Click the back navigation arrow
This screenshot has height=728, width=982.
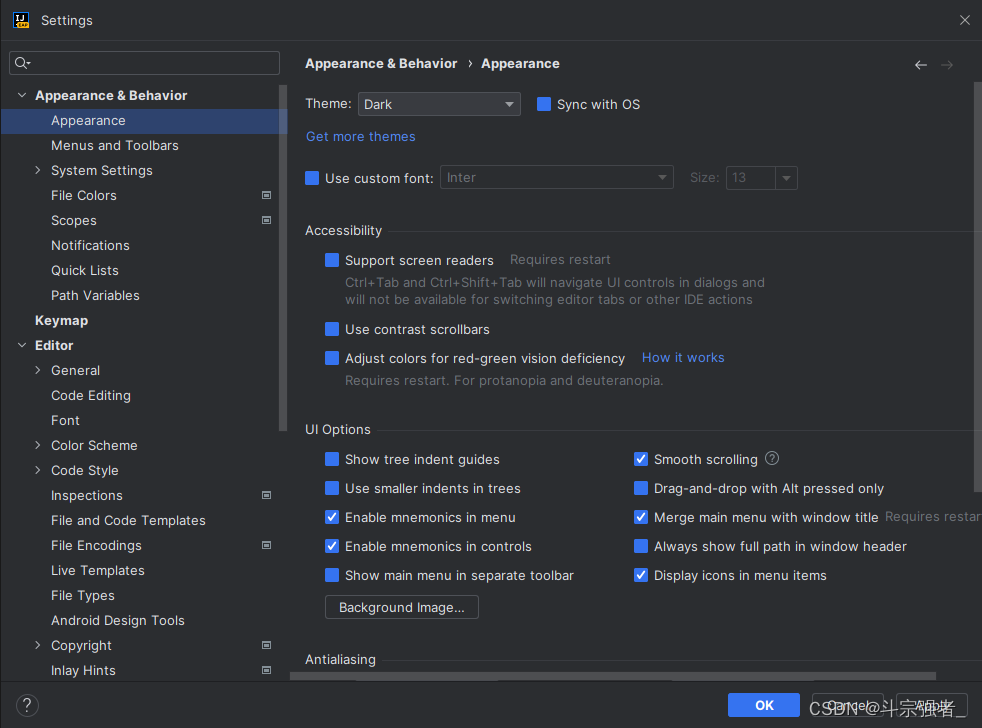[x=921, y=65]
